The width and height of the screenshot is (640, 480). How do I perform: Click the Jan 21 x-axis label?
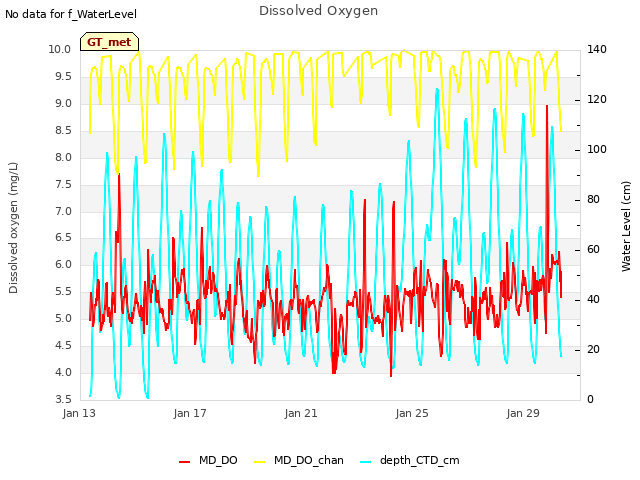point(301,413)
